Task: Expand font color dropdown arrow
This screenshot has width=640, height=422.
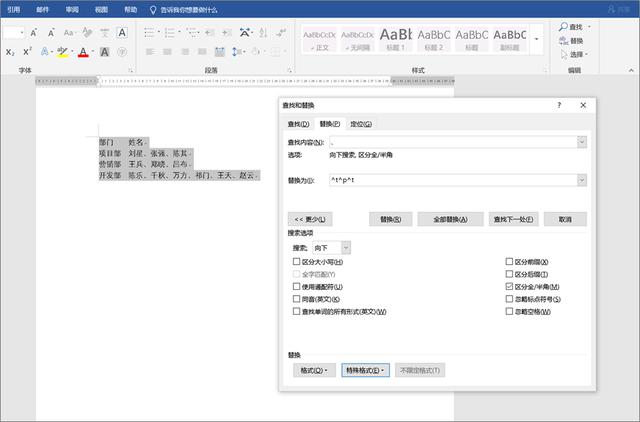Action: click(x=93, y=52)
